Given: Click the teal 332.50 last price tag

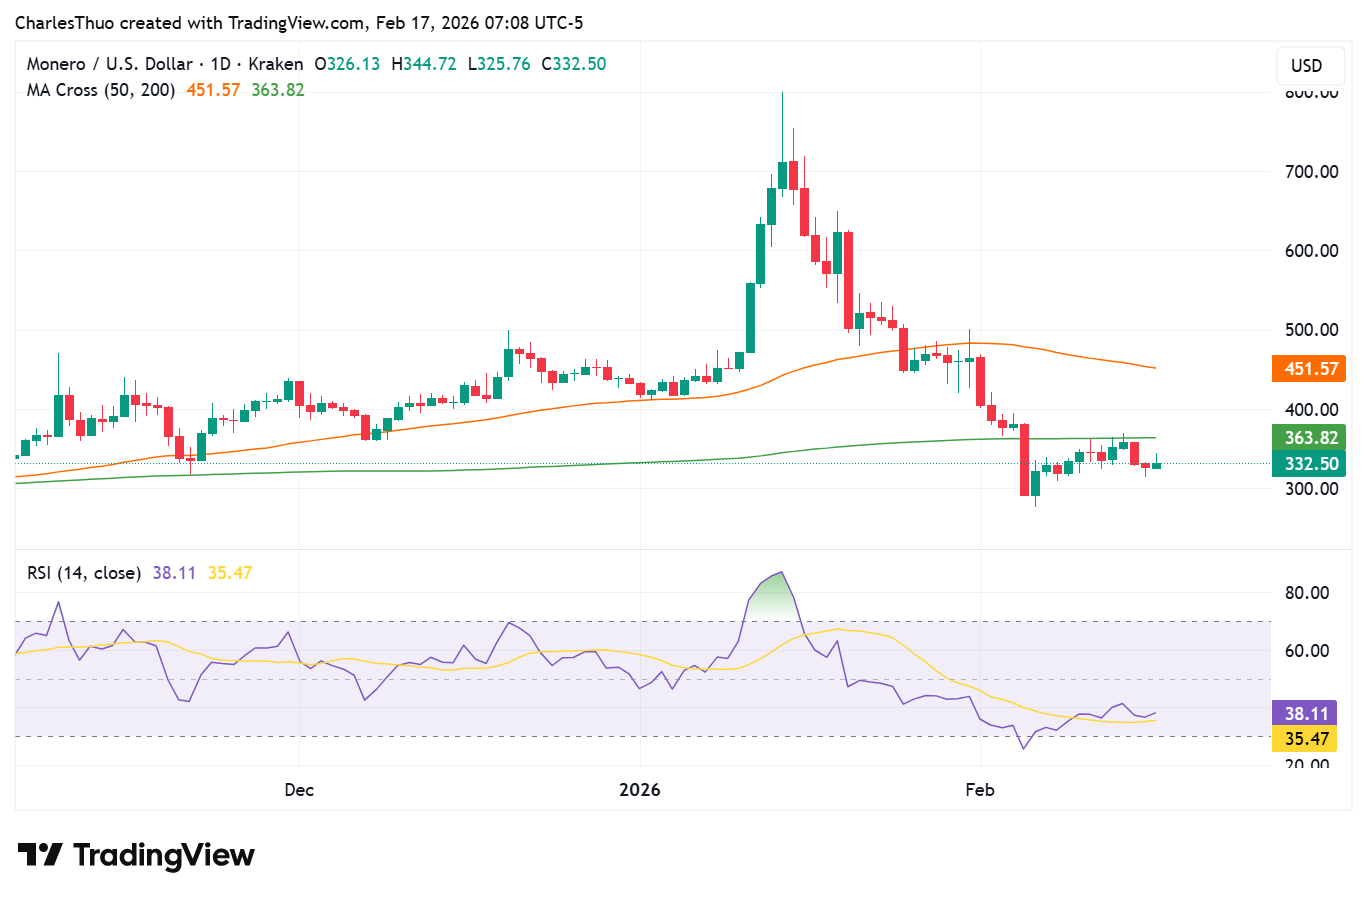Looking at the screenshot, I should 1308,464.
